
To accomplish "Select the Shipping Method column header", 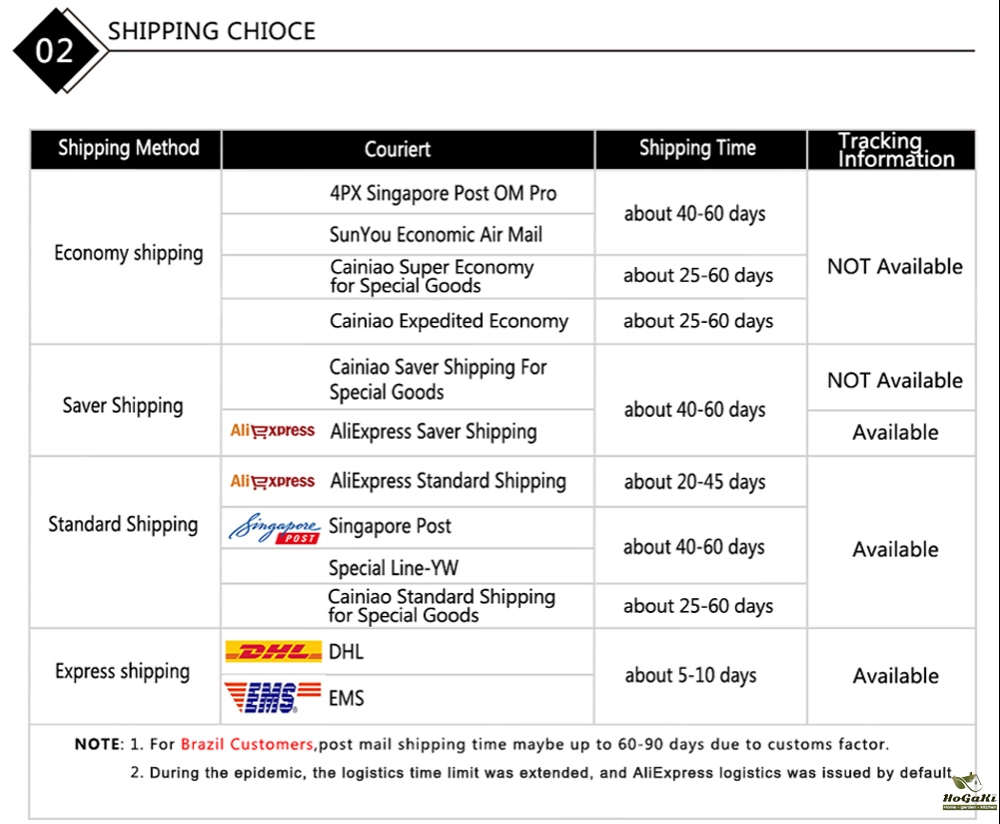I will click(x=128, y=149).
